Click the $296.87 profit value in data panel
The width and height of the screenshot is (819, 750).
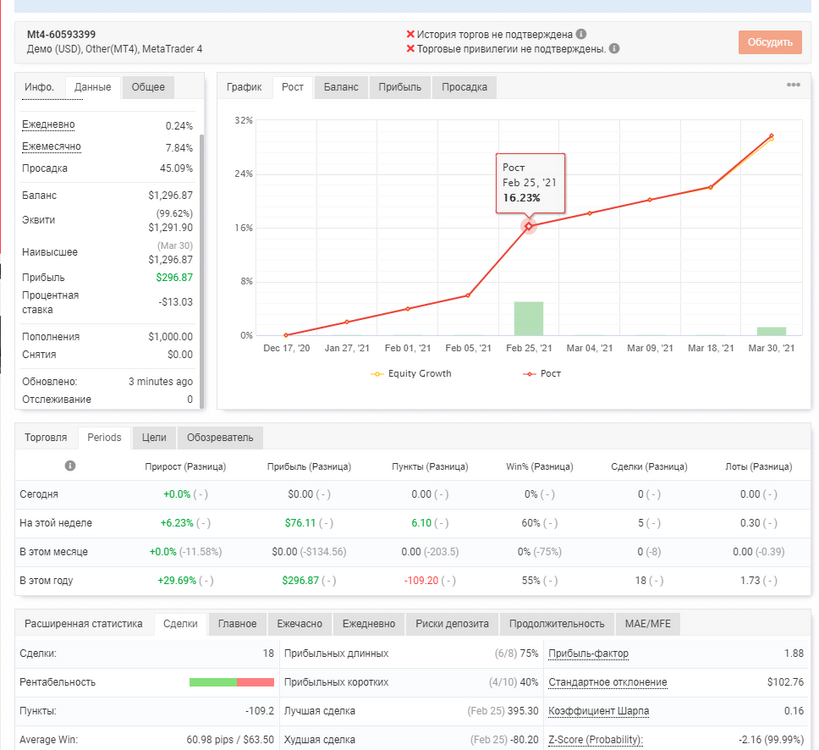pyautogui.click(x=174, y=277)
